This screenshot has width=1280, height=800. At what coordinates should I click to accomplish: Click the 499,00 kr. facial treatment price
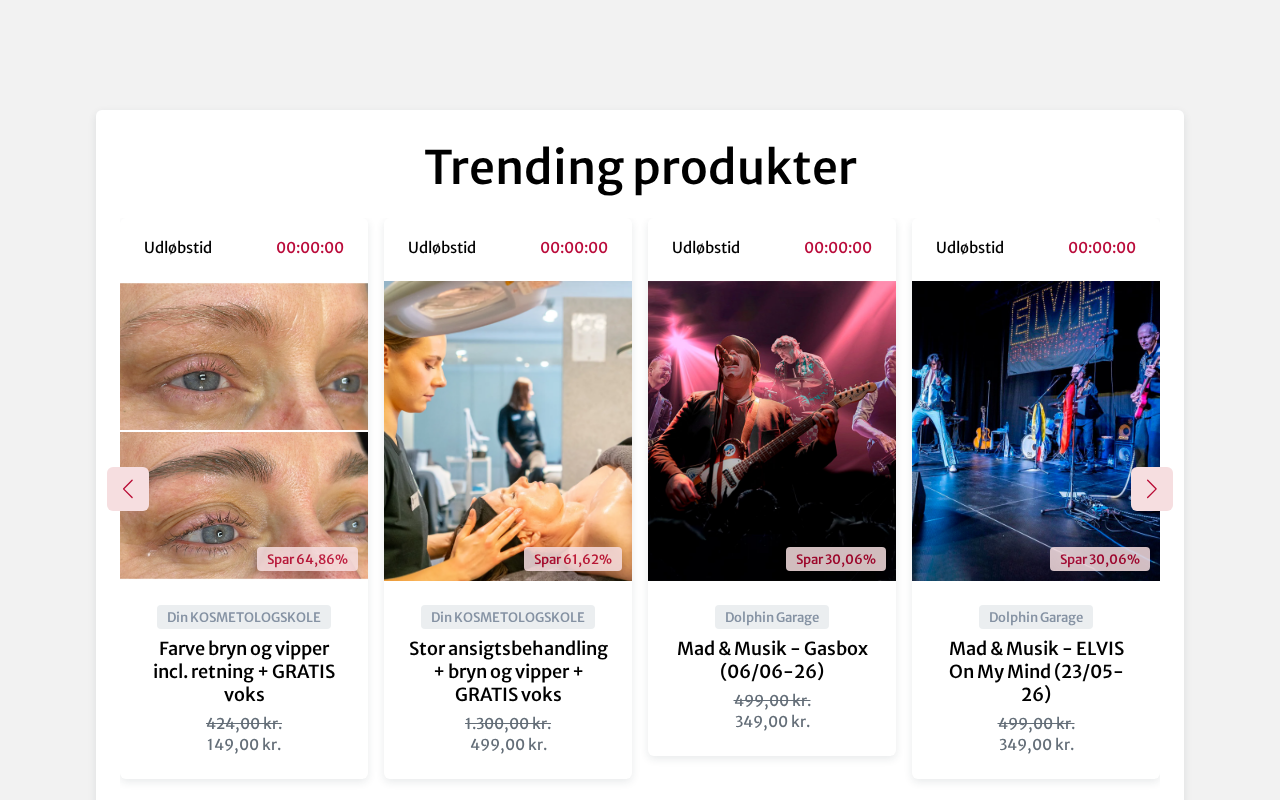point(508,745)
